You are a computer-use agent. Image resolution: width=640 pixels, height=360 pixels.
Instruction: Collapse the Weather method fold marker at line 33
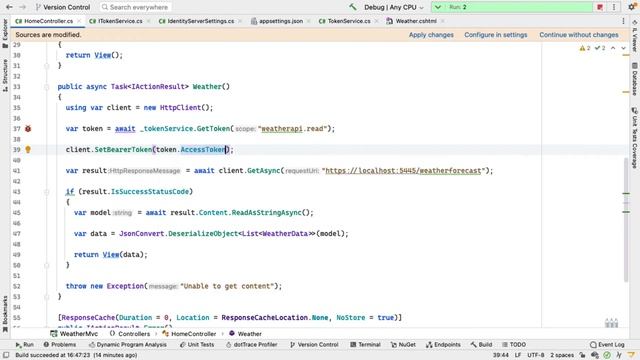(47, 87)
